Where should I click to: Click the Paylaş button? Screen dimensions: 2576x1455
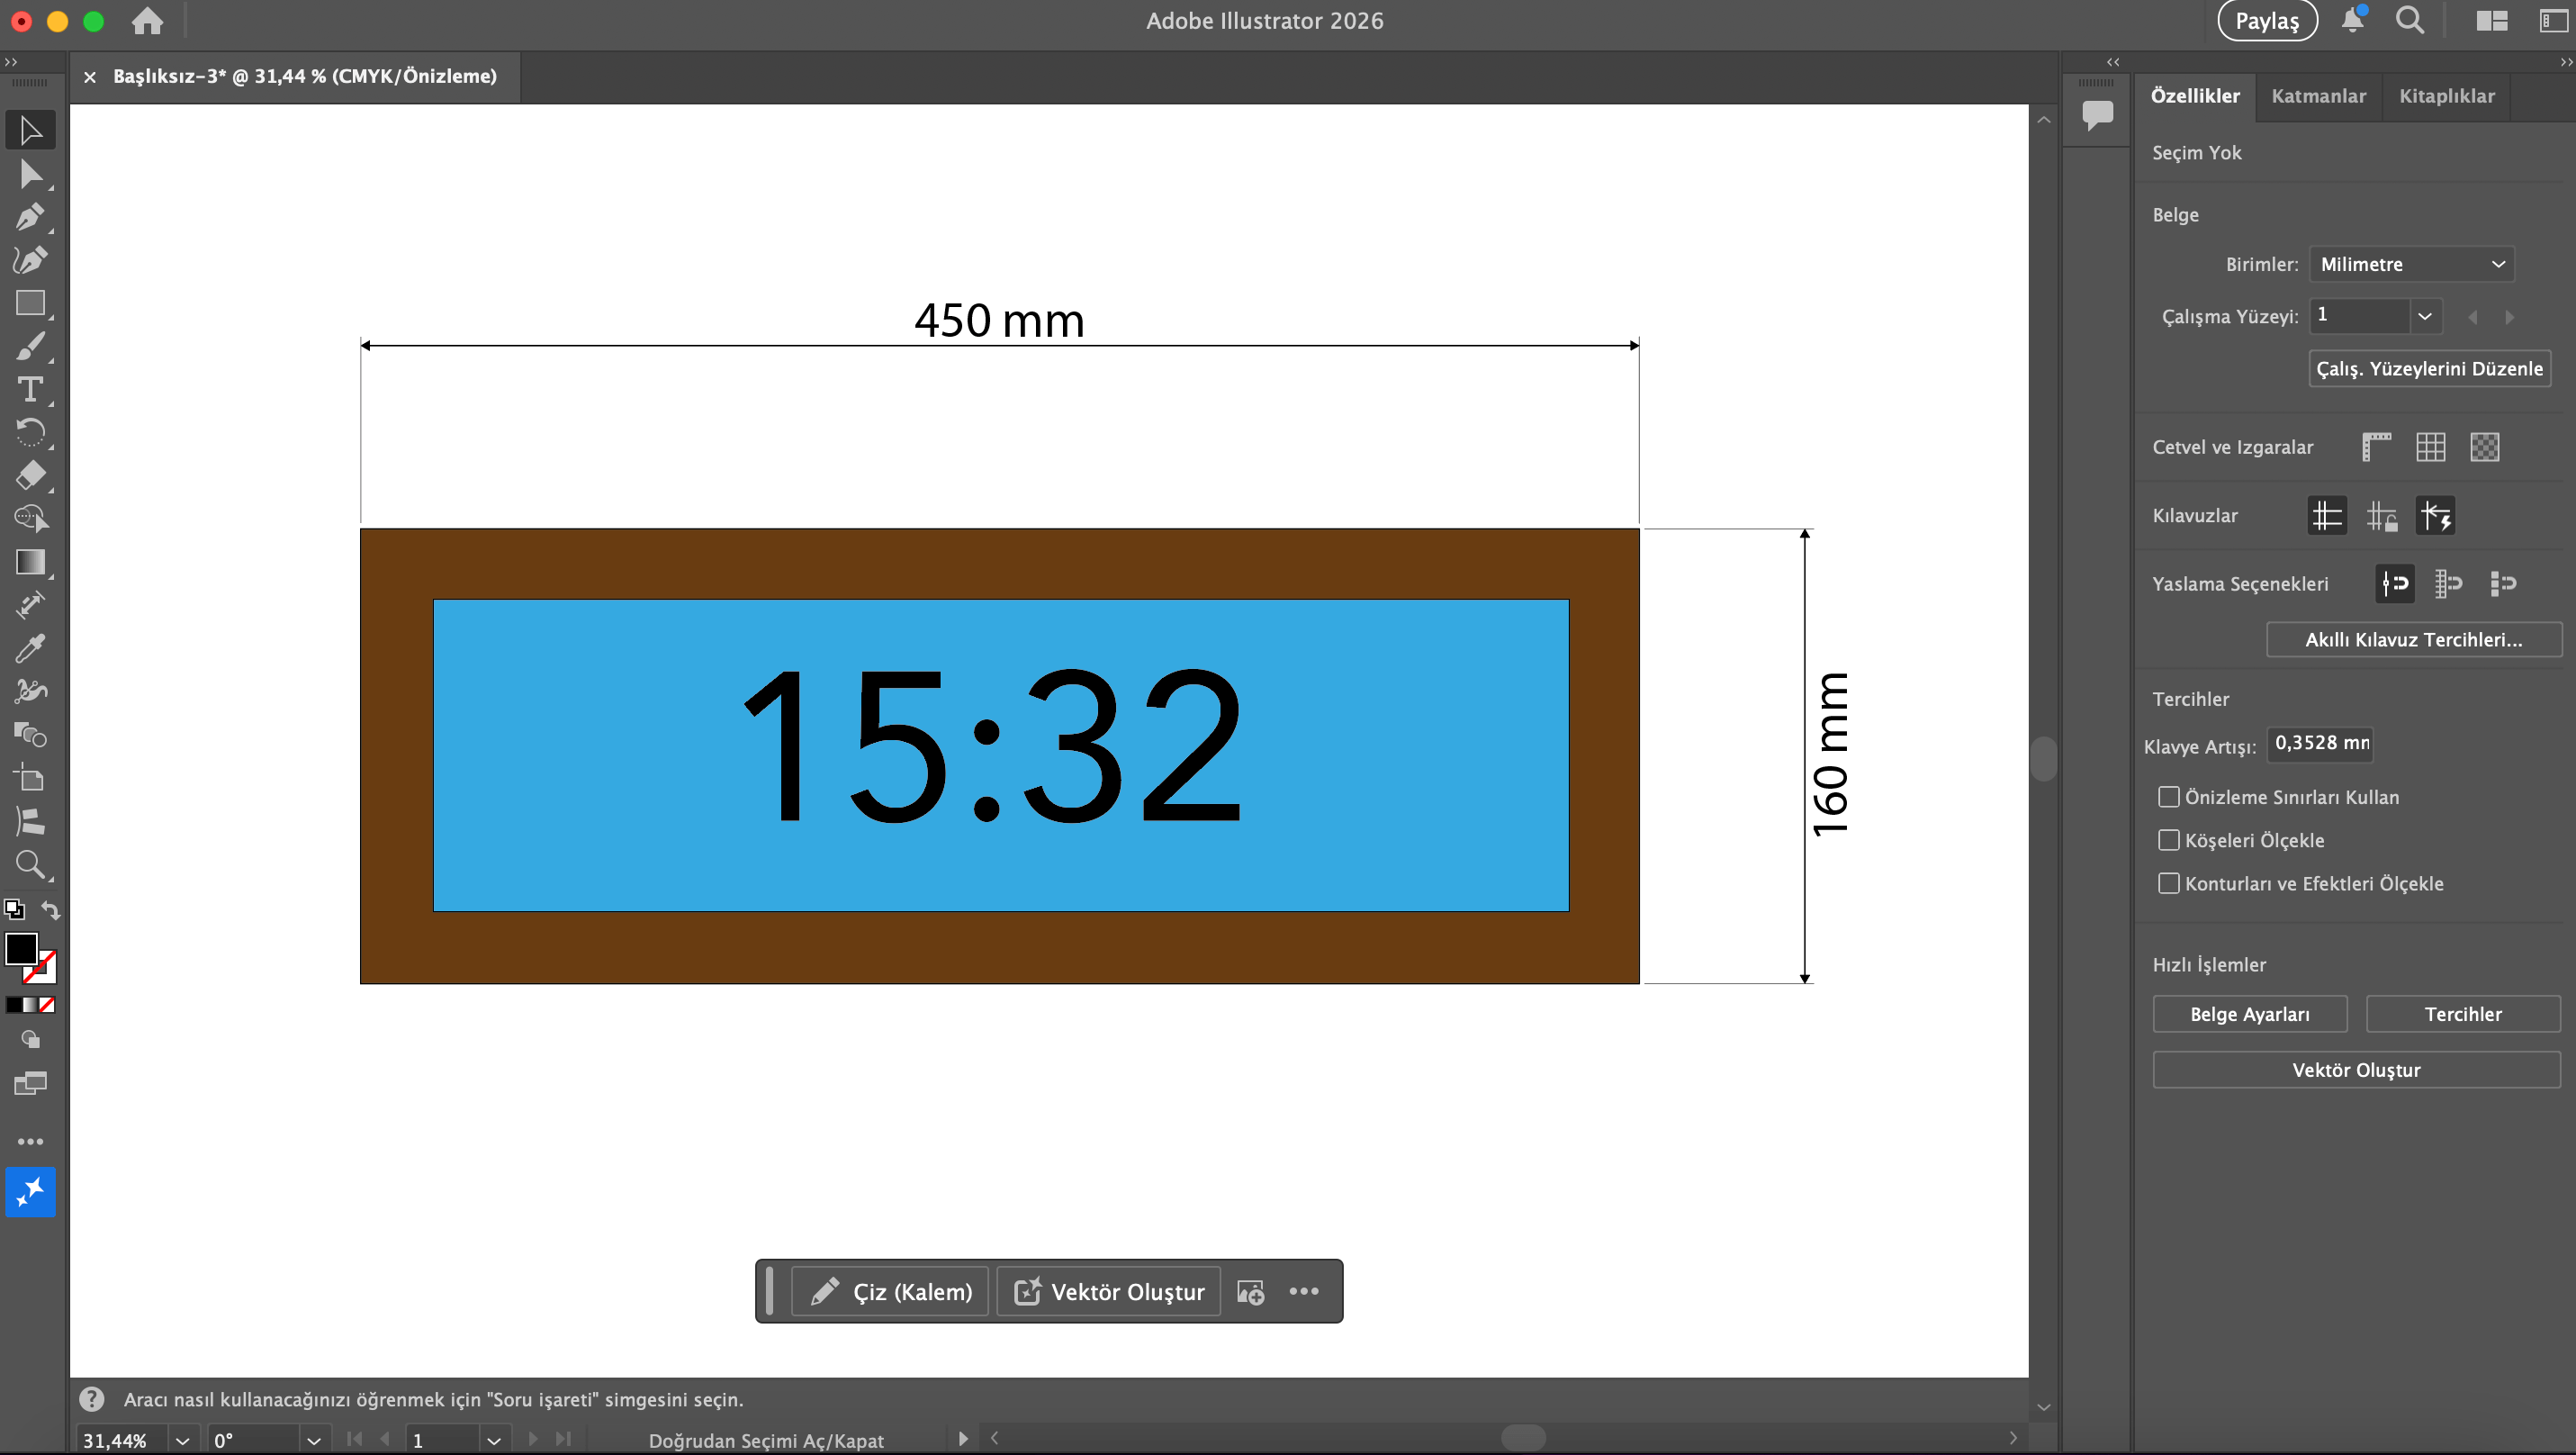2267,21
